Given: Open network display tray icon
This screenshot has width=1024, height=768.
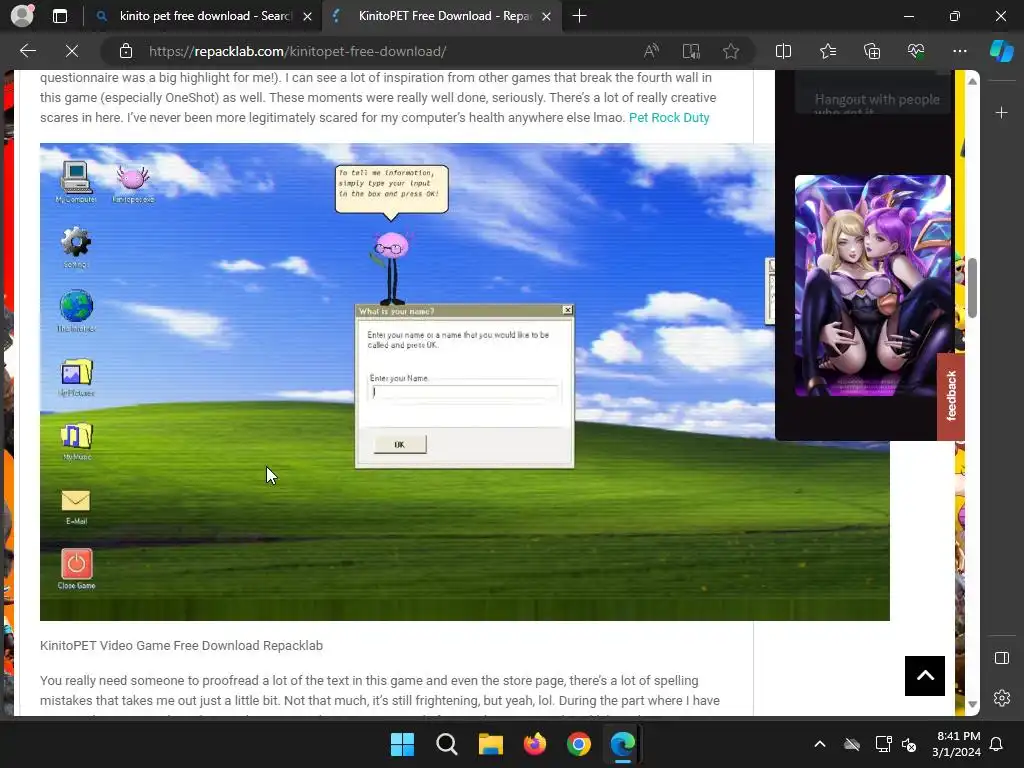Looking at the screenshot, I should (x=883, y=744).
